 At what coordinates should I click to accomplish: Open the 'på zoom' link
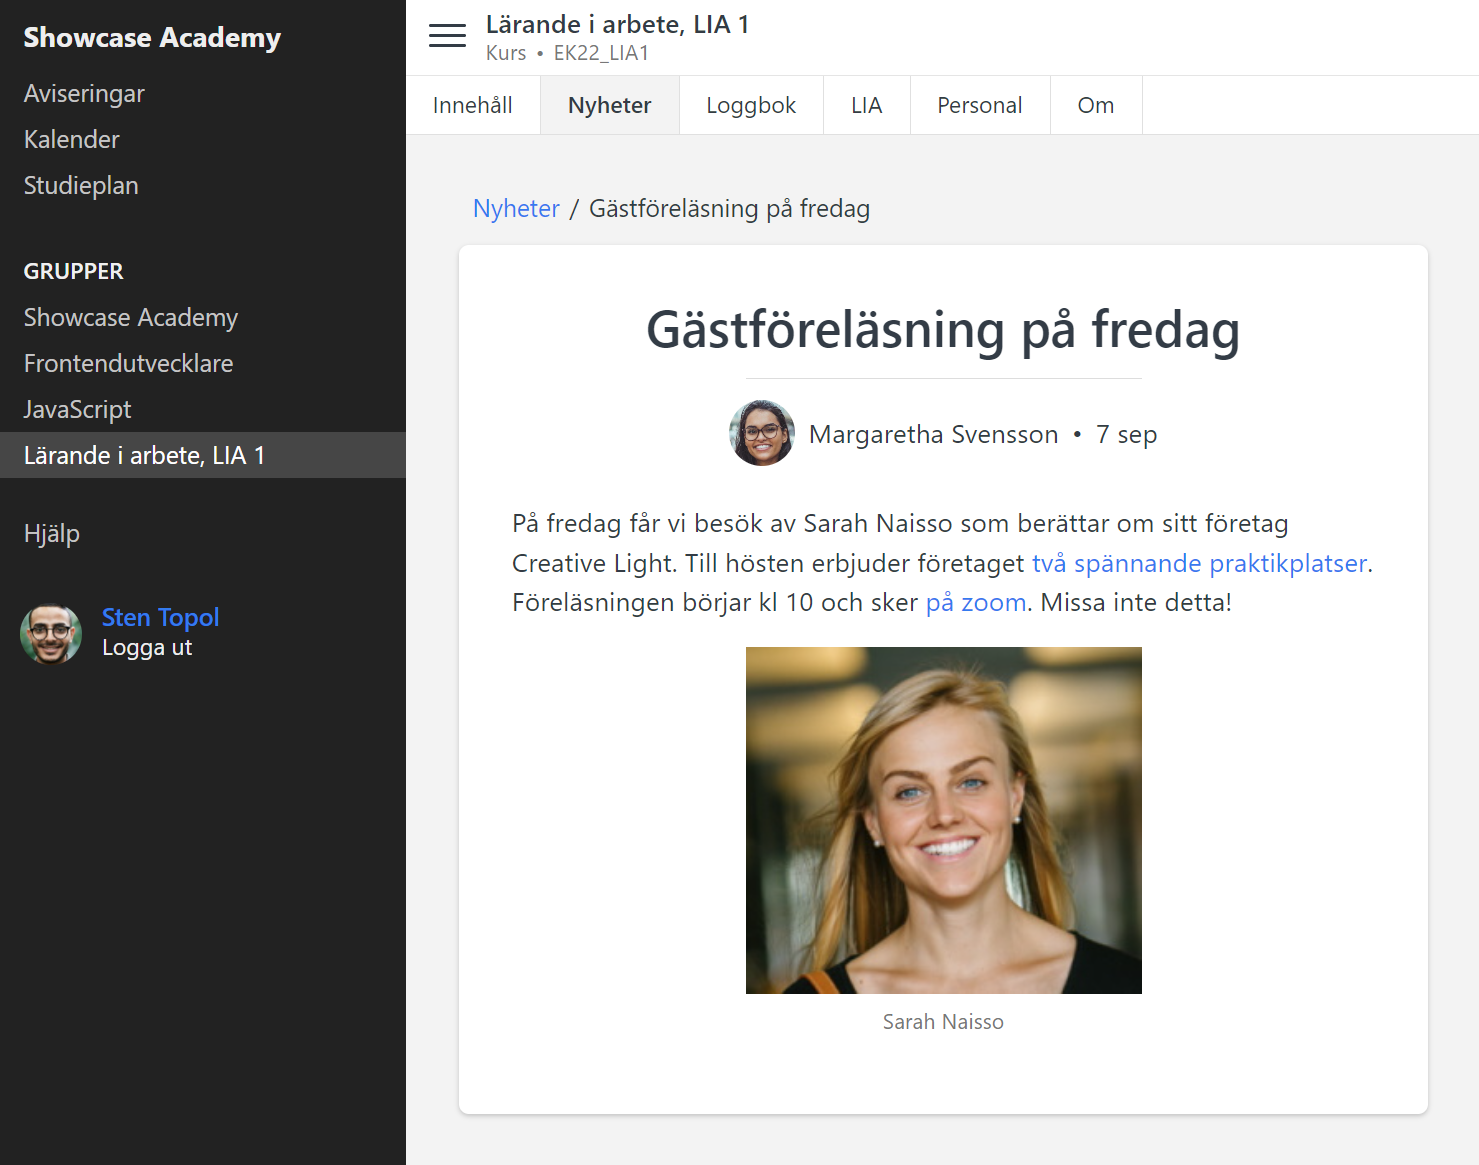975,602
